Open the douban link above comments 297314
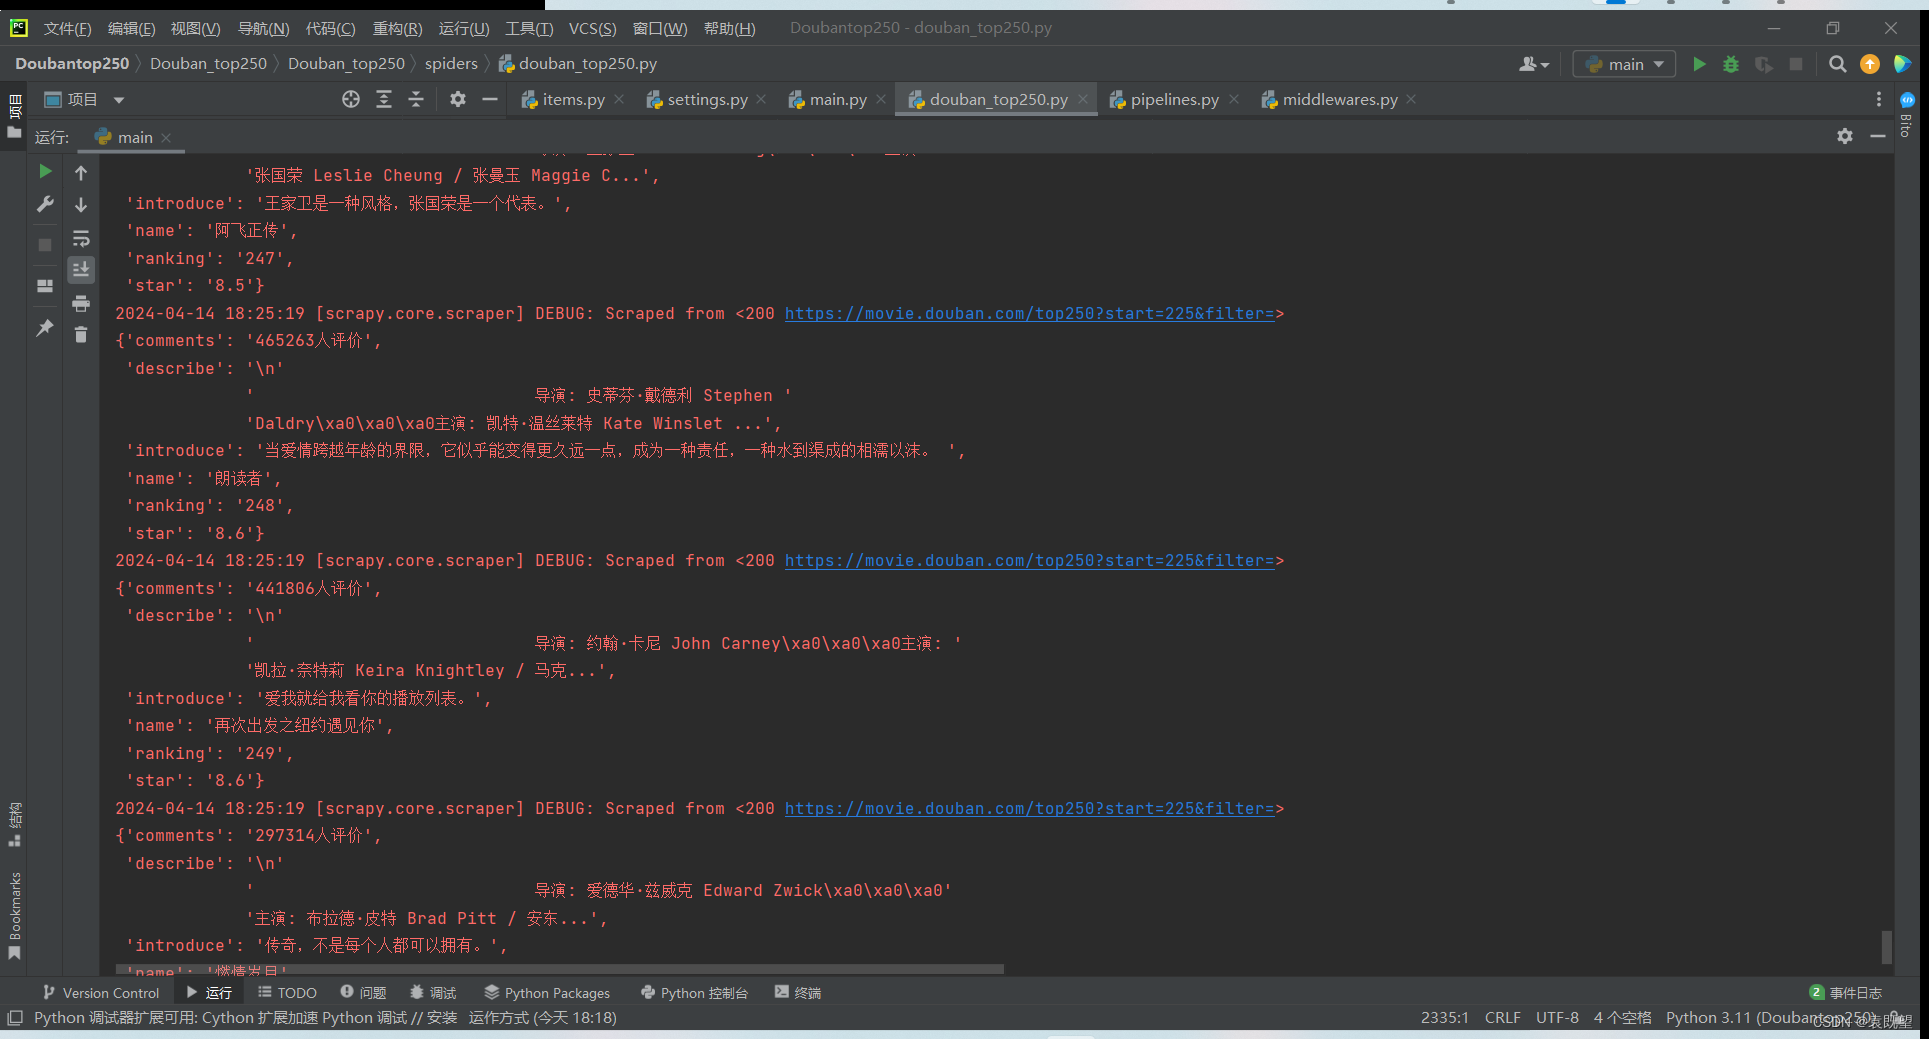The height and width of the screenshot is (1039, 1929). 1029,808
